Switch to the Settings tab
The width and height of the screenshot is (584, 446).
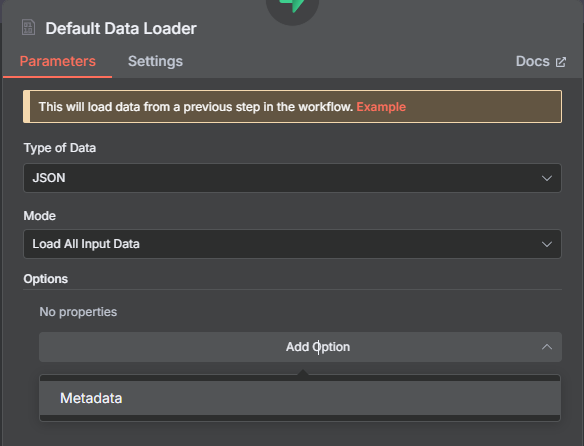155,61
